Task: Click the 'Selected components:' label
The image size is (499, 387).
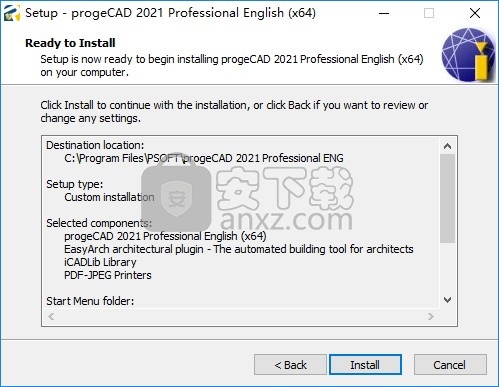Action: (x=99, y=223)
